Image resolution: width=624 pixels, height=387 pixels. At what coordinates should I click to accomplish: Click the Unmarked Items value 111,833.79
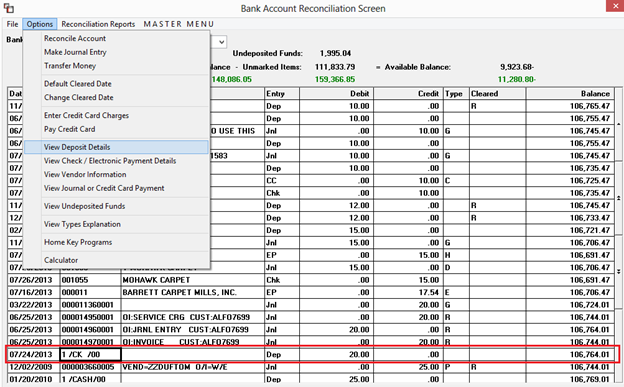tap(335, 67)
